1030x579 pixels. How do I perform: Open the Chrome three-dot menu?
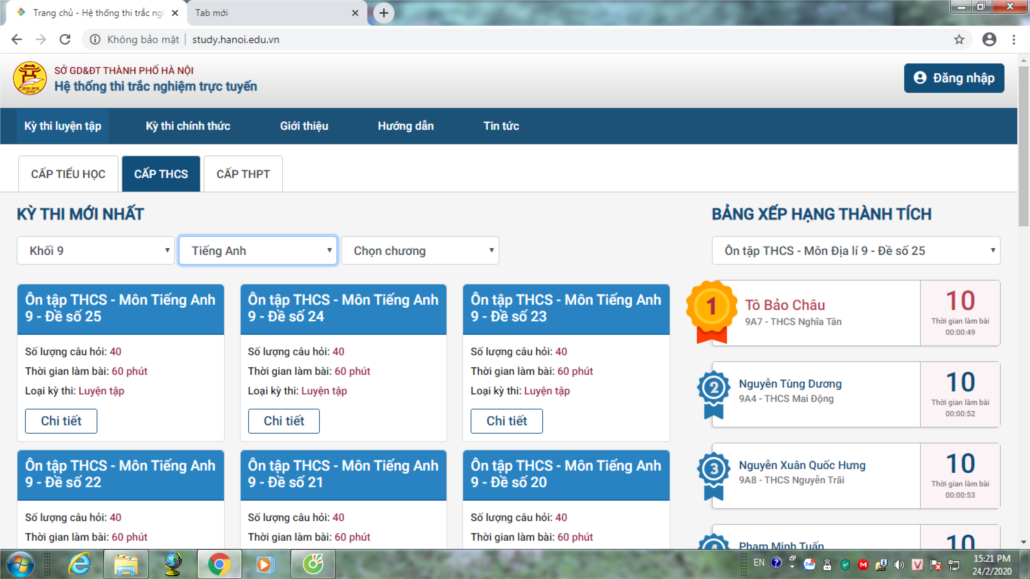click(x=1015, y=39)
